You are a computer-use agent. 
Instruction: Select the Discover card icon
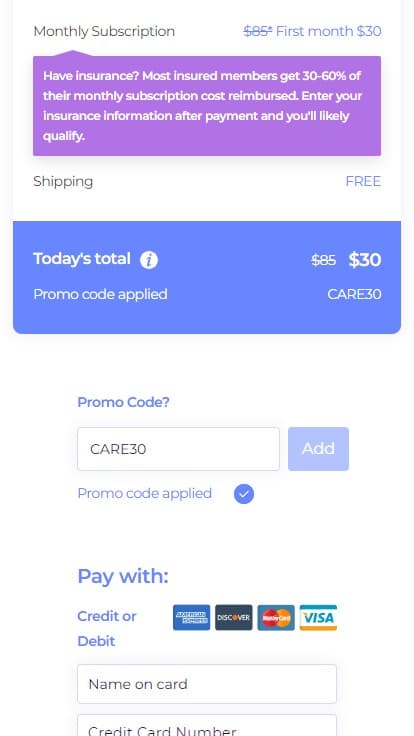coord(233,617)
